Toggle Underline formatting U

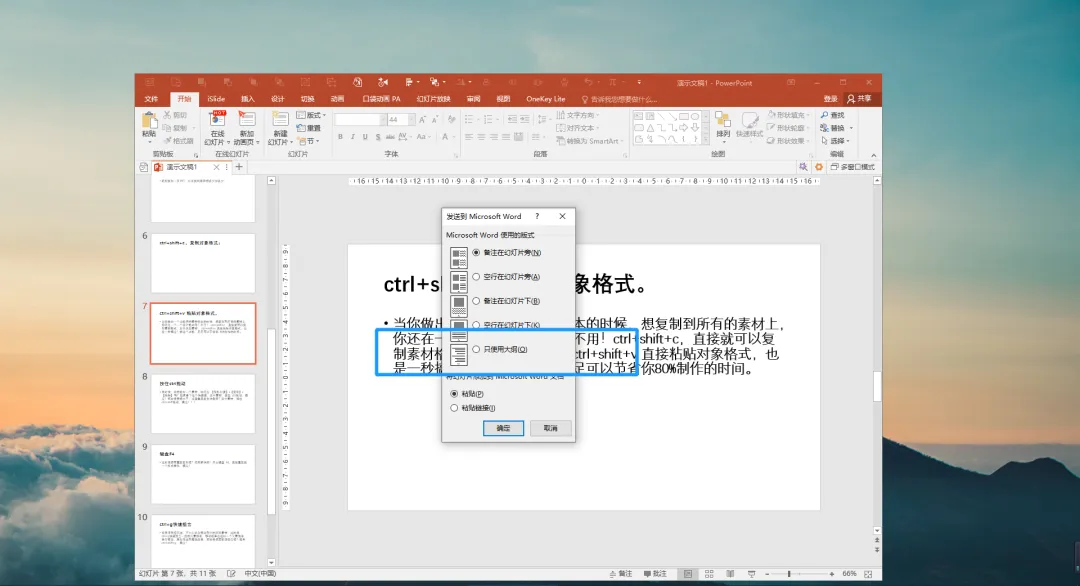pos(365,137)
